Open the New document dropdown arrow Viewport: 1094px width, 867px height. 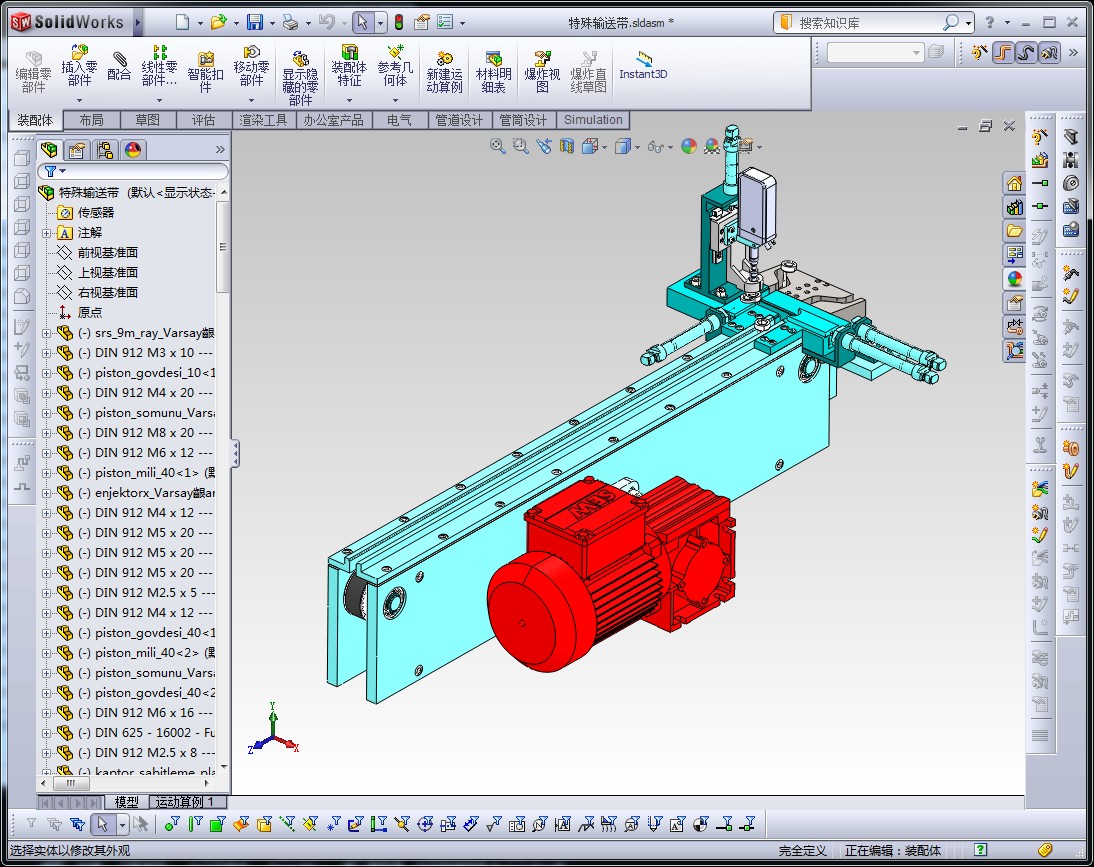pos(200,23)
